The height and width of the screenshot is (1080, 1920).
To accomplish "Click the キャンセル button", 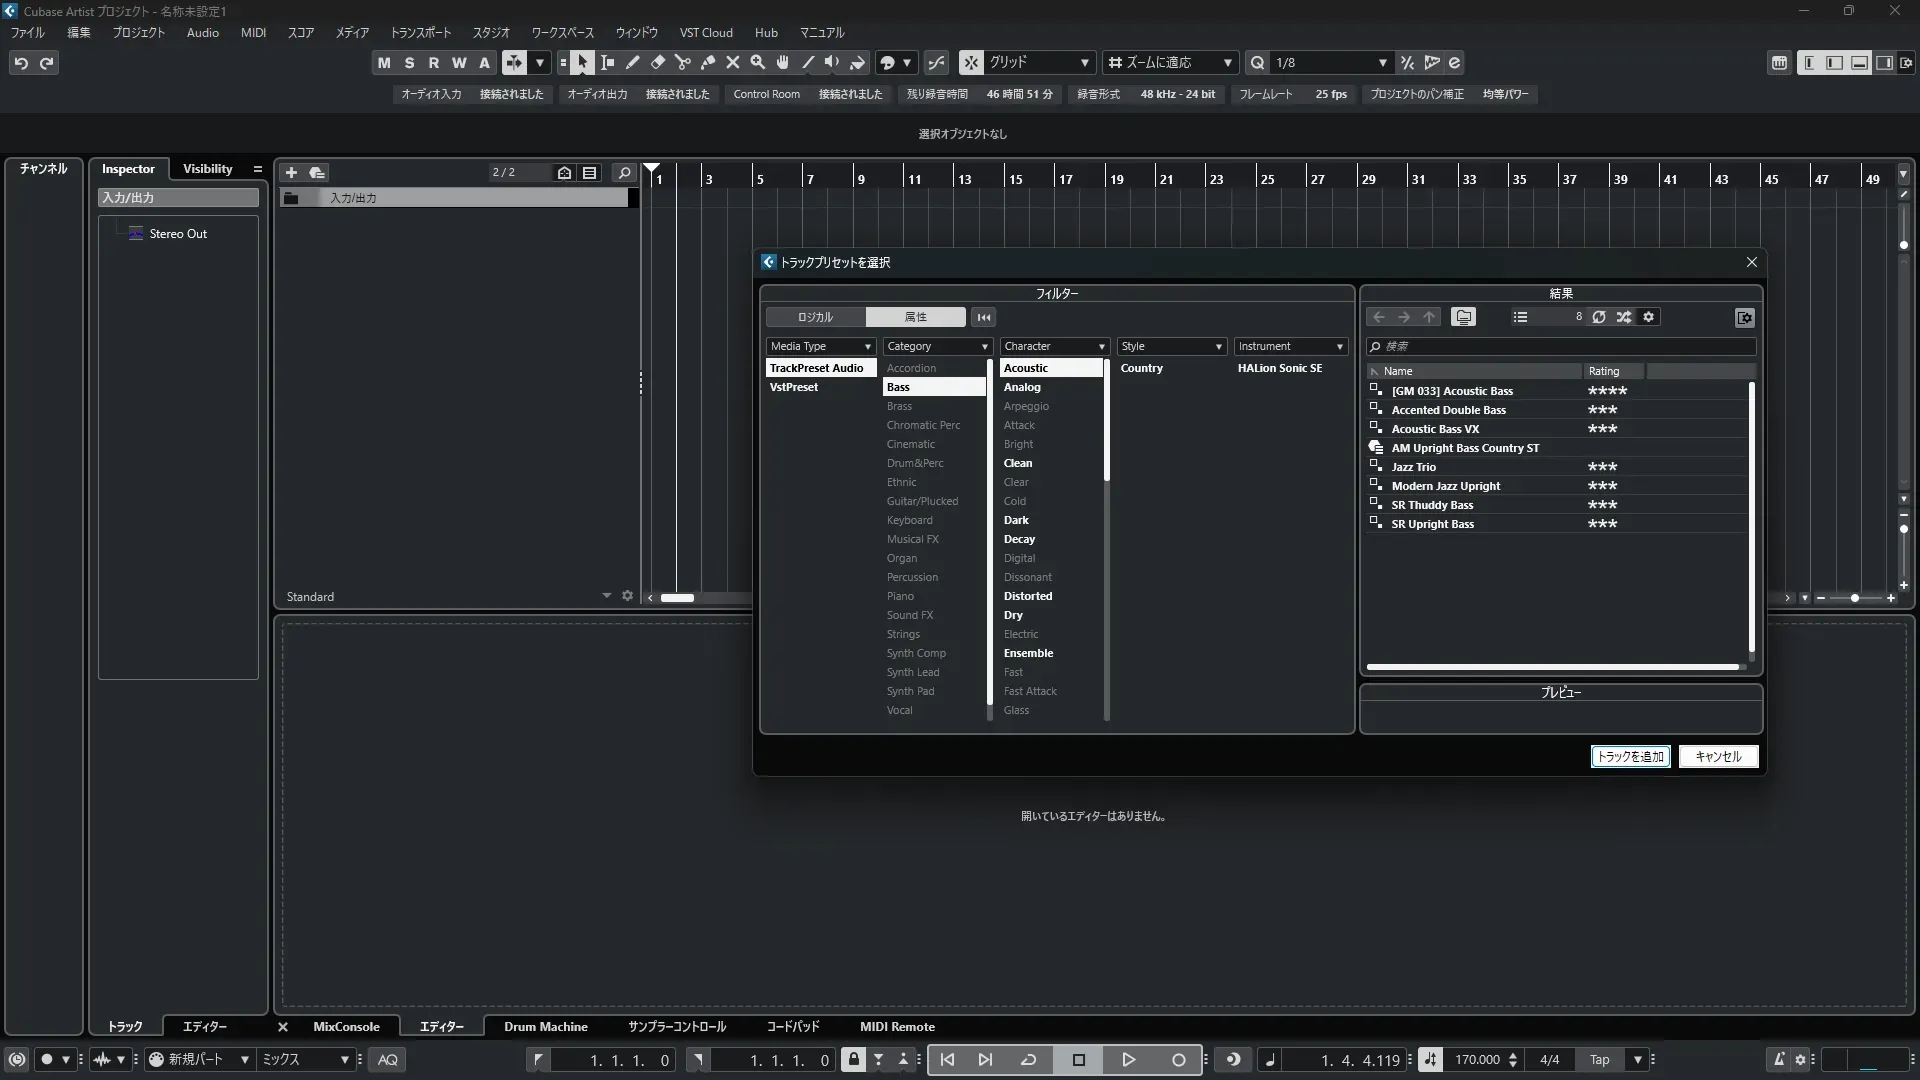I will point(1718,757).
